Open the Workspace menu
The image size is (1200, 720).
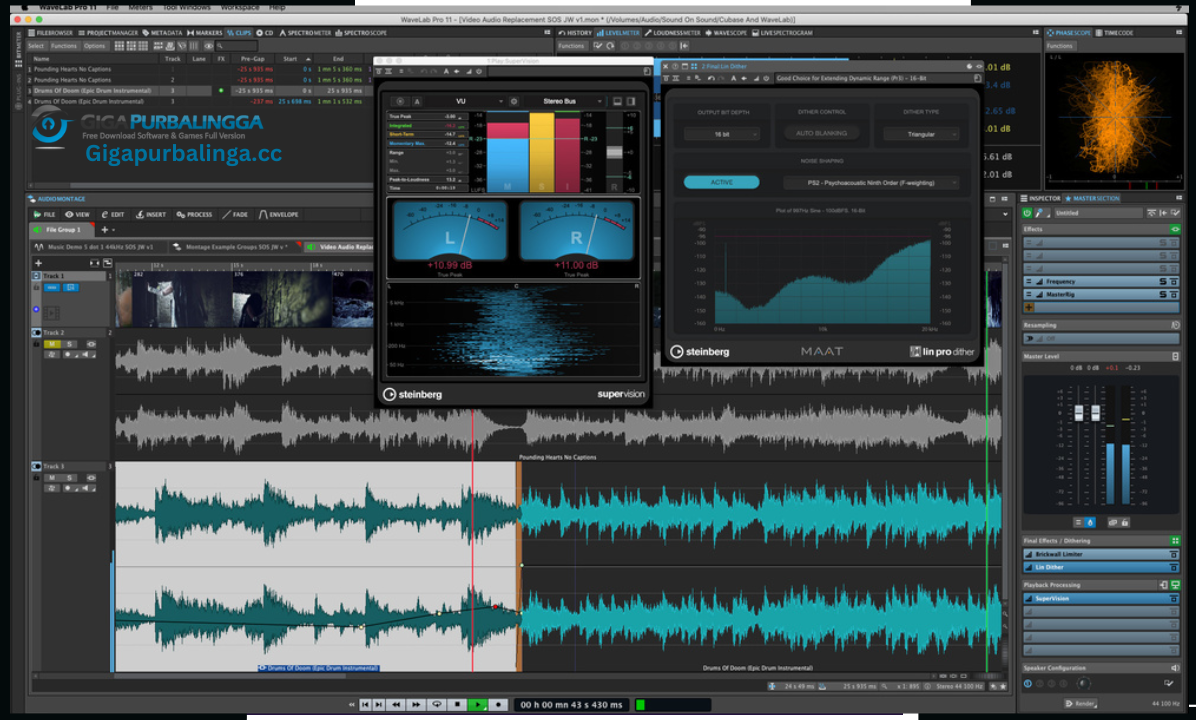(x=239, y=7)
